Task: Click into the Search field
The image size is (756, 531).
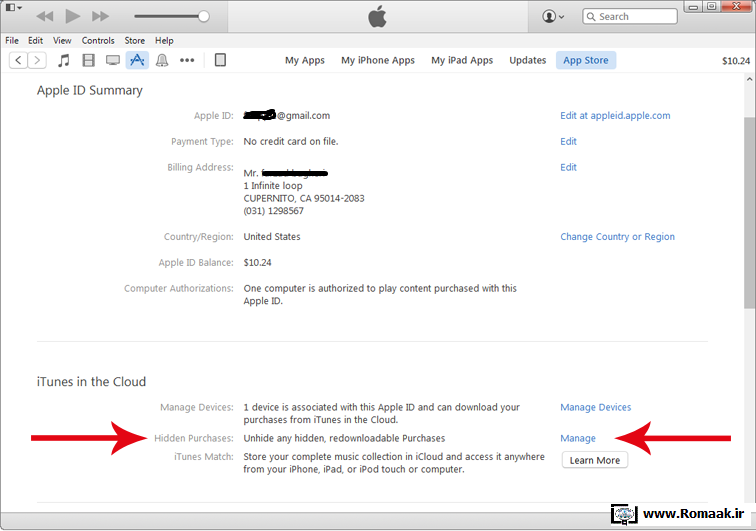Action: coord(630,16)
